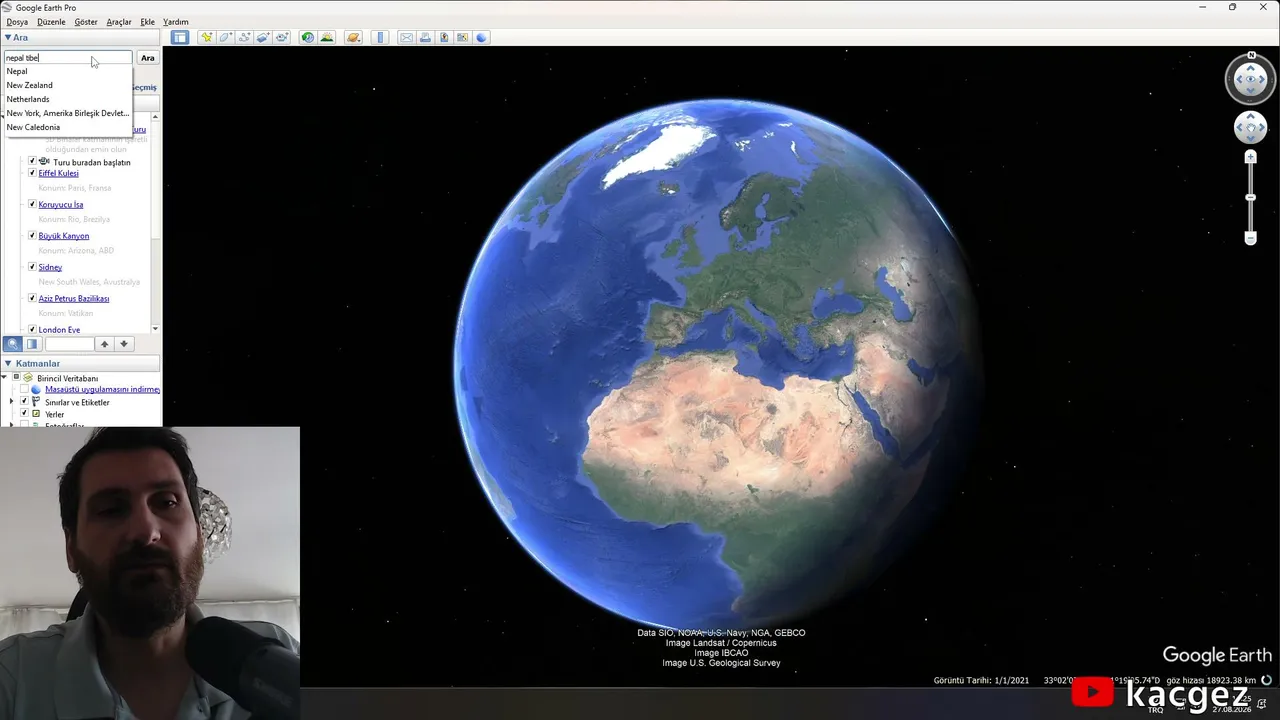The image size is (1280, 720).
Task: Click the zoom slider handle
Action: [1250, 198]
